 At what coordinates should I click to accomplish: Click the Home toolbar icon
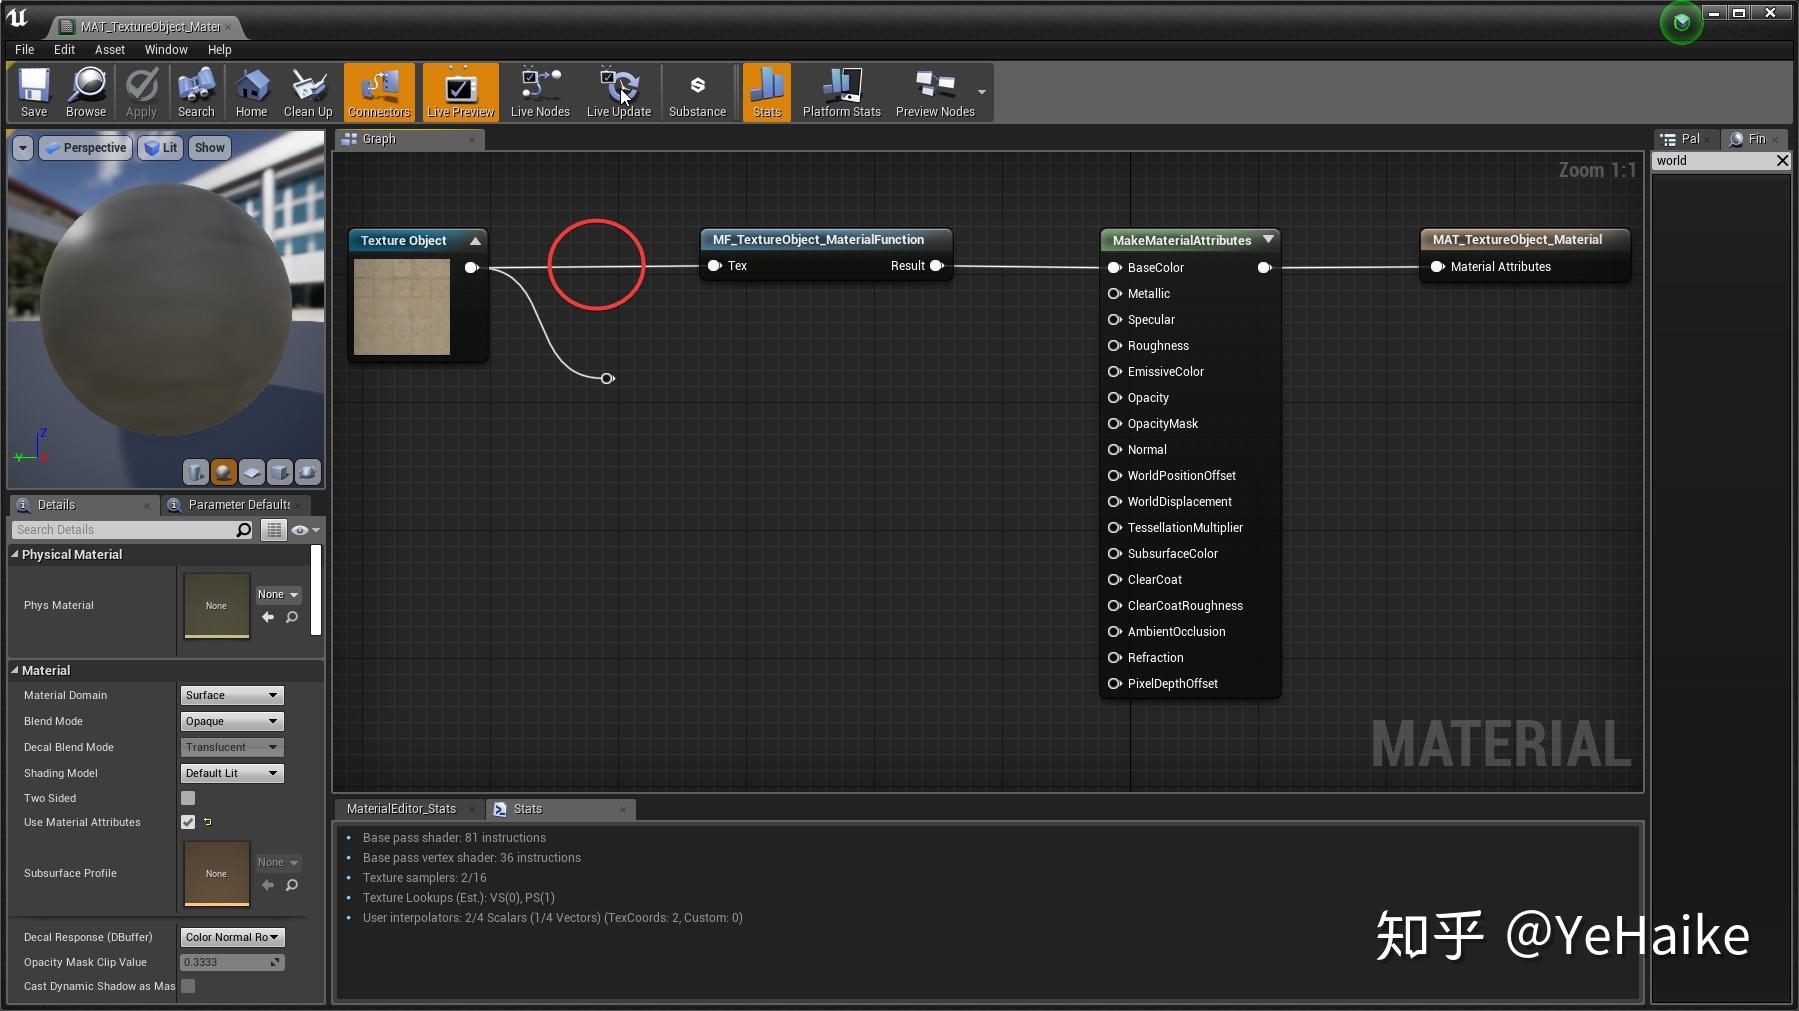(x=251, y=92)
